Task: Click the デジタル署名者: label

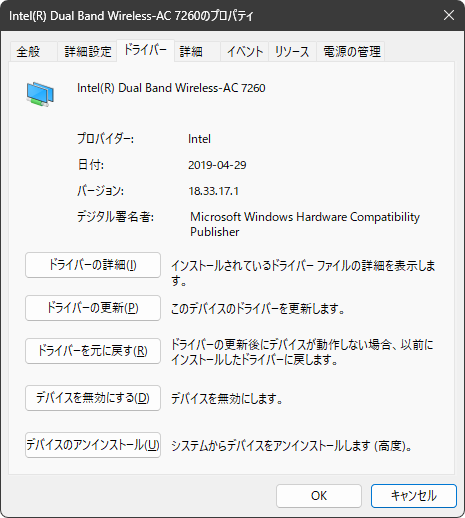Action: (x=115, y=217)
